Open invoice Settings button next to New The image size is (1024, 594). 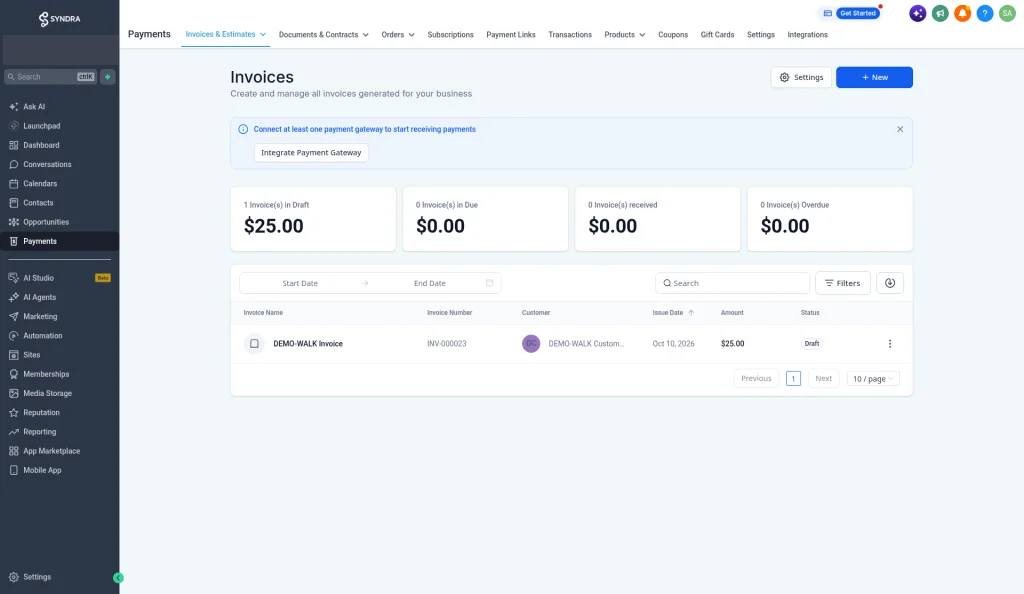point(801,77)
